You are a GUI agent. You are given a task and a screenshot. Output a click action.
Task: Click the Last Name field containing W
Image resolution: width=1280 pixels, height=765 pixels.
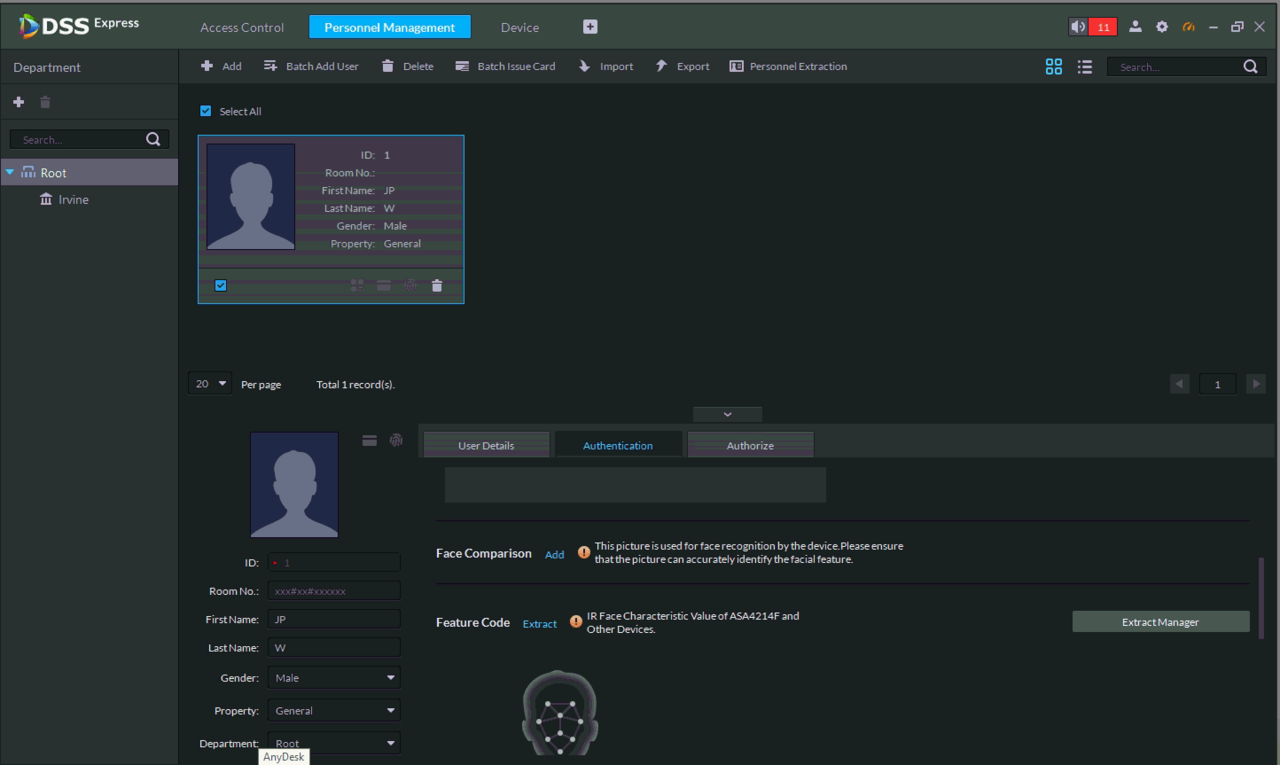click(334, 647)
